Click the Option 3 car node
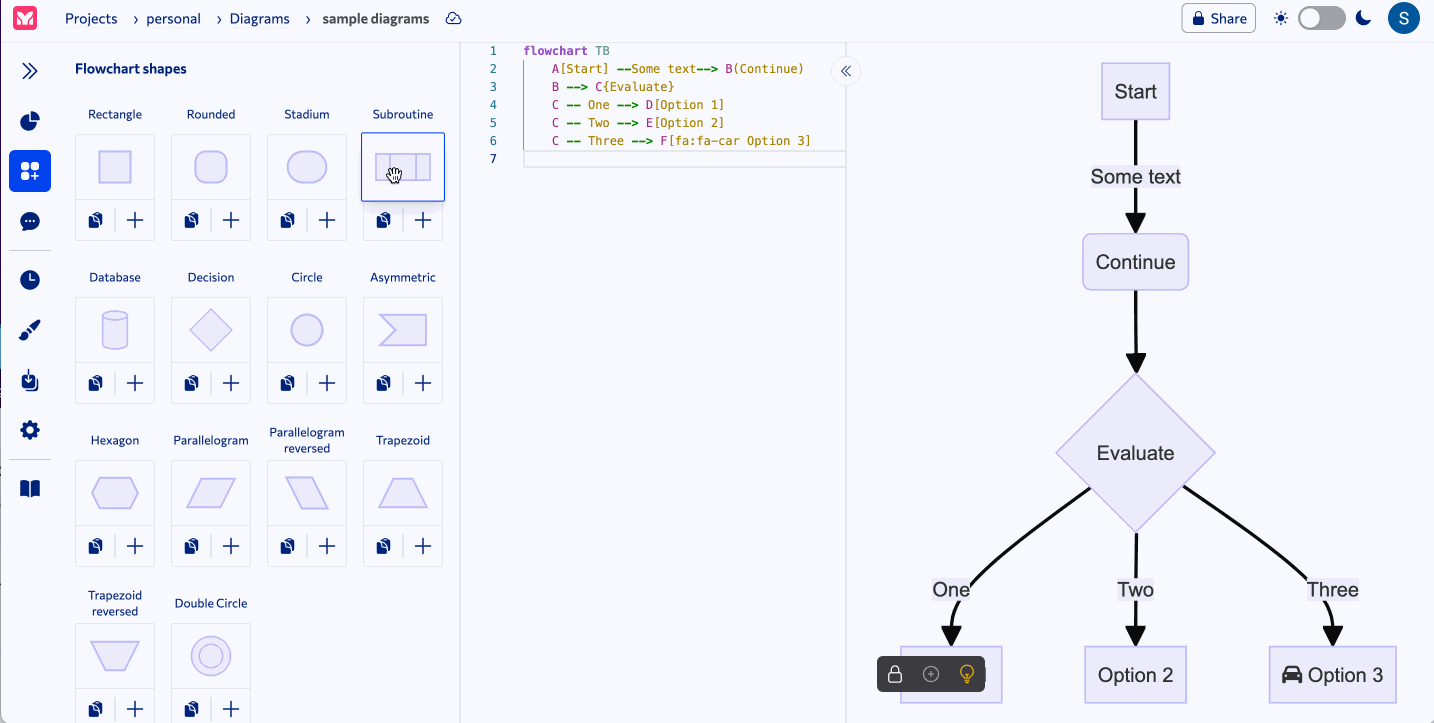Viewport: 1434px width, 723px height. [x=1332, y=675]
